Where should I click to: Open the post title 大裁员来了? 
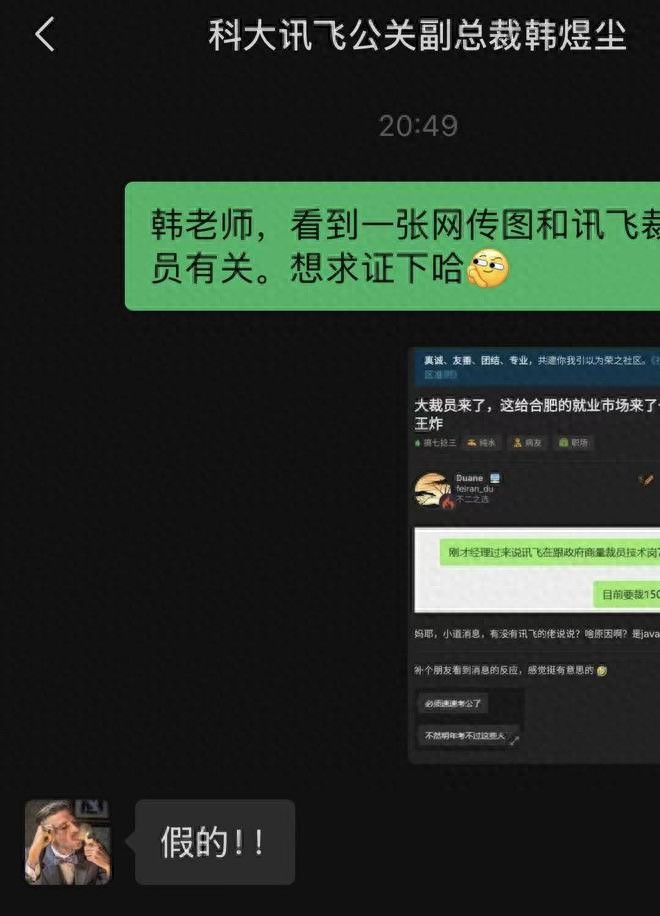[x=537, y=414]
